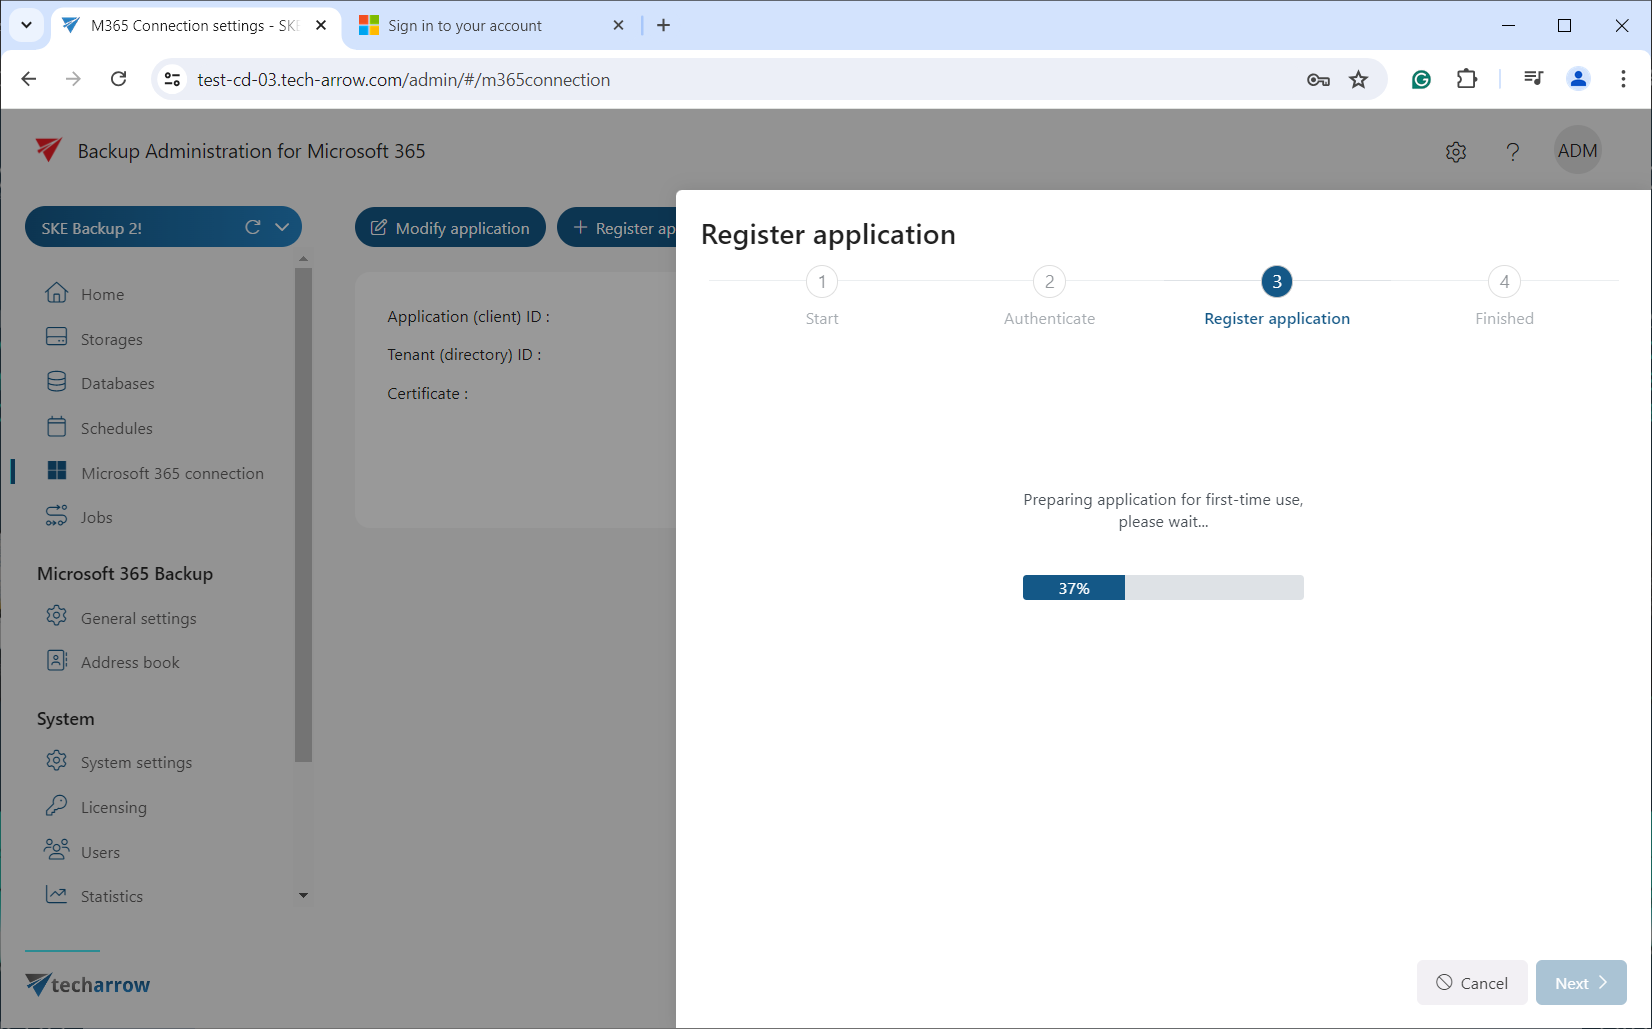This screenshot has height=1029, width=1652.
Task: Click the Jobs icon in sidebar
Action: [57, 516]
